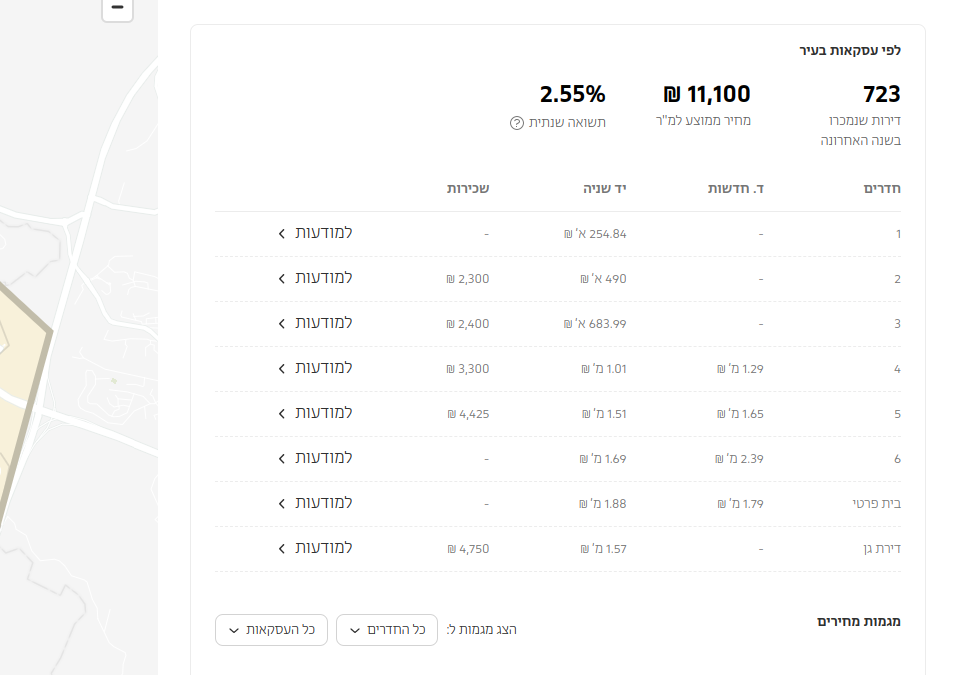Open listings link for private house row
The image size is (954, 675).
pyautogui.click(x=315, y=503)
